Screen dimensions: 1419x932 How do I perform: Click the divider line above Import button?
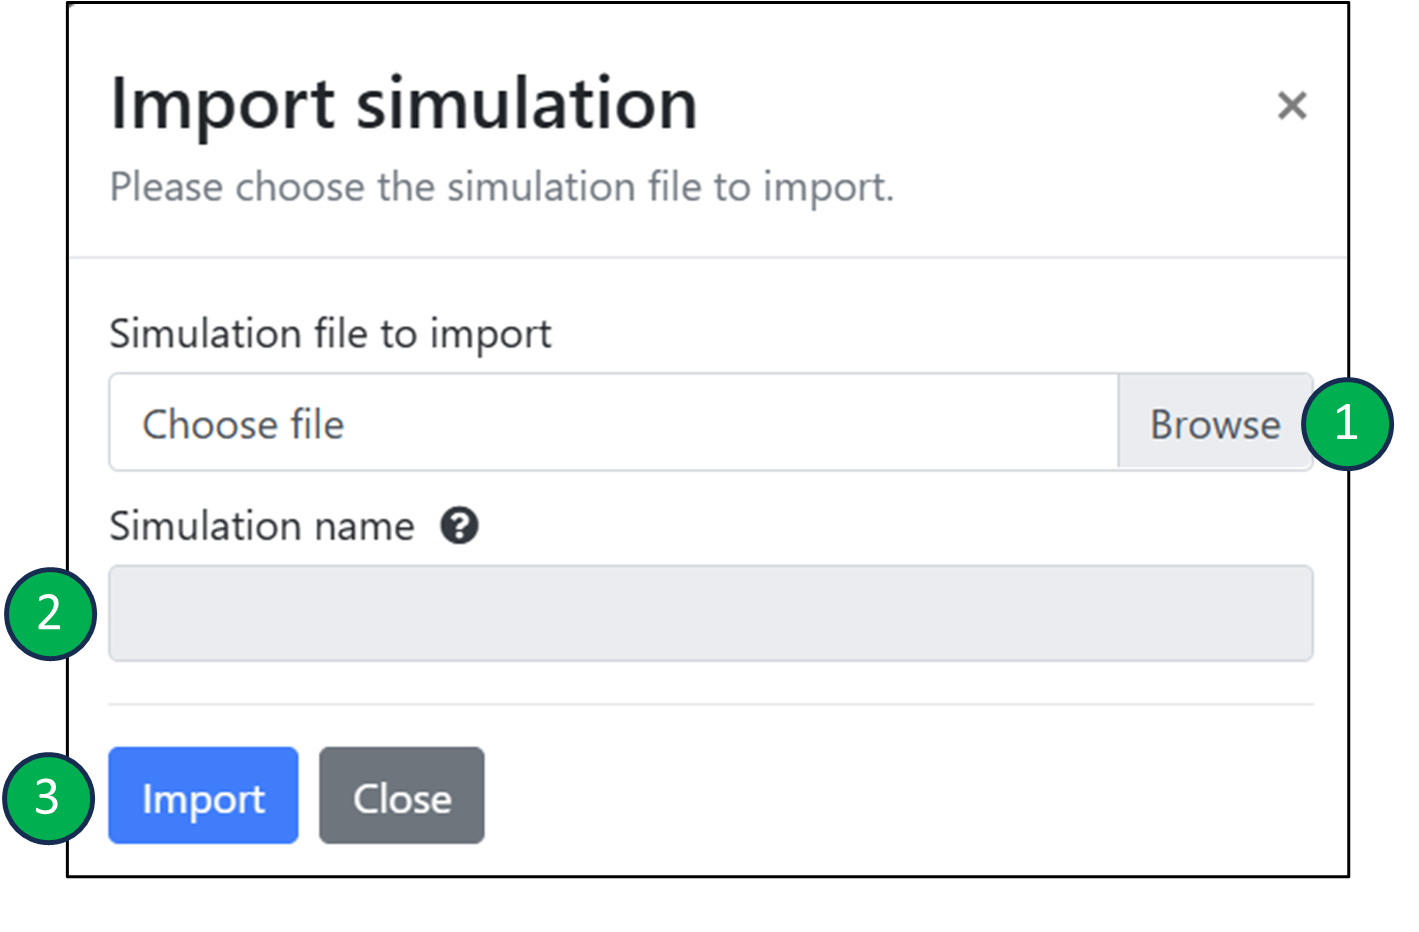[710, 704]
